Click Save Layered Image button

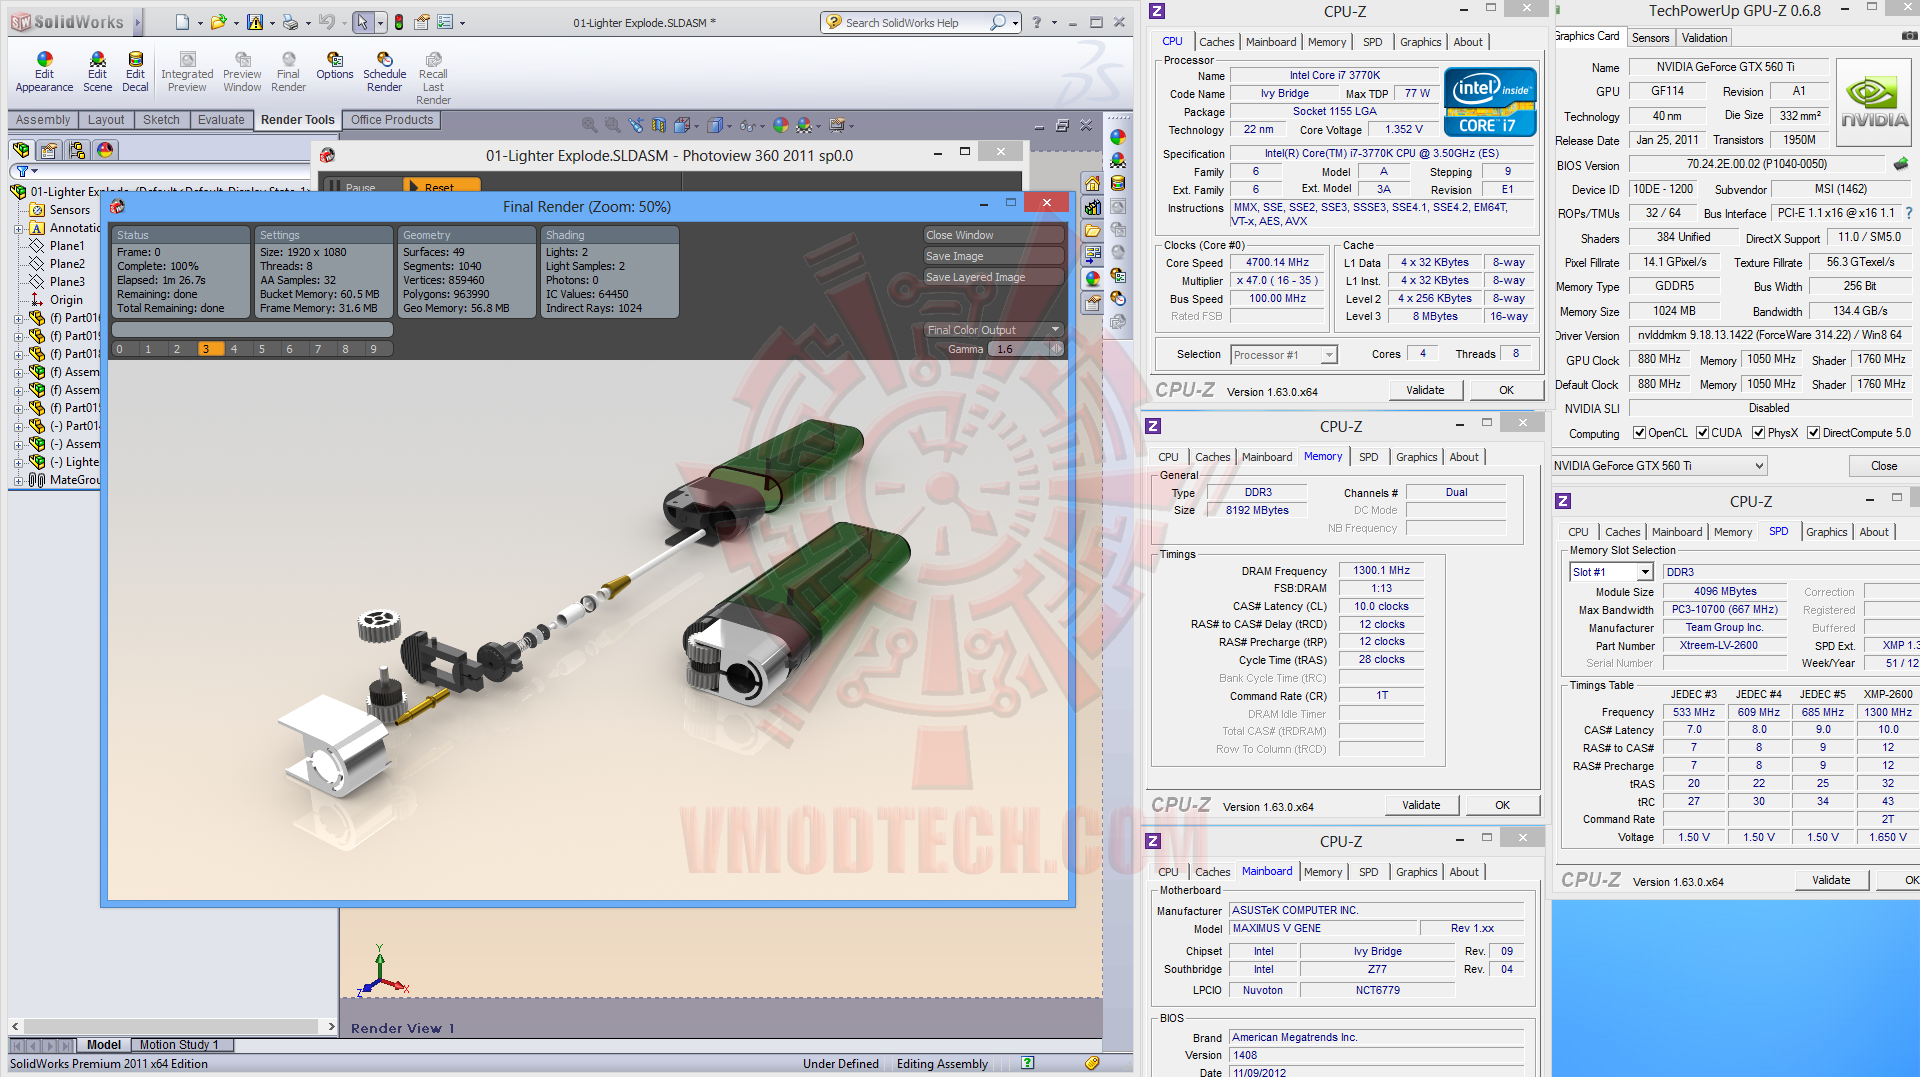click(993, 277)
